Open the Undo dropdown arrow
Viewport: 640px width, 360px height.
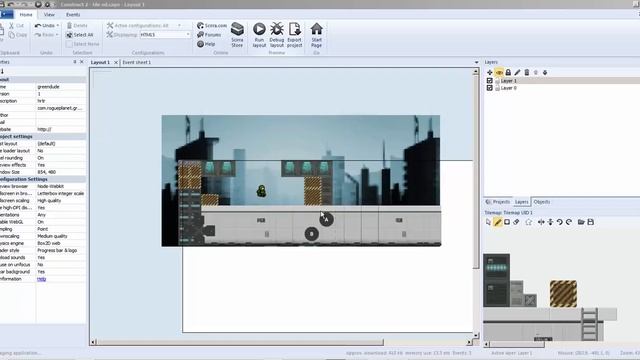[58, 25]
